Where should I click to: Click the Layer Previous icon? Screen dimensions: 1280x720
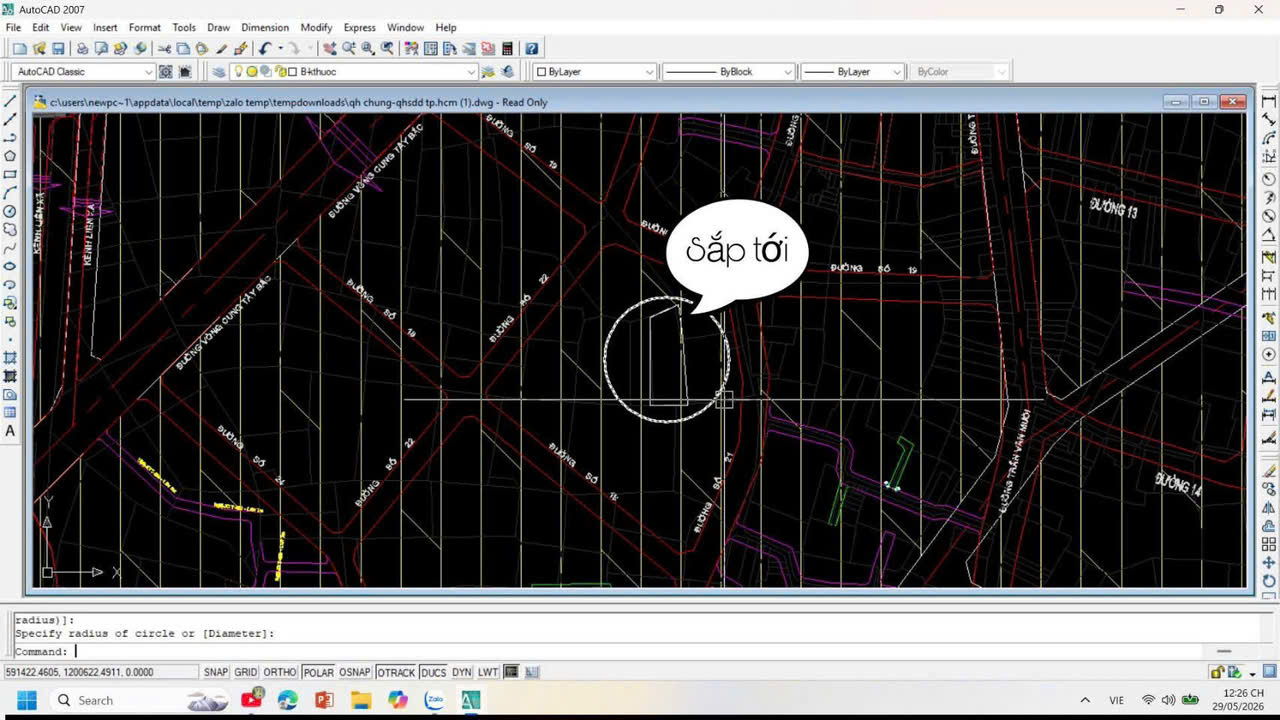(x=507, y=72)
